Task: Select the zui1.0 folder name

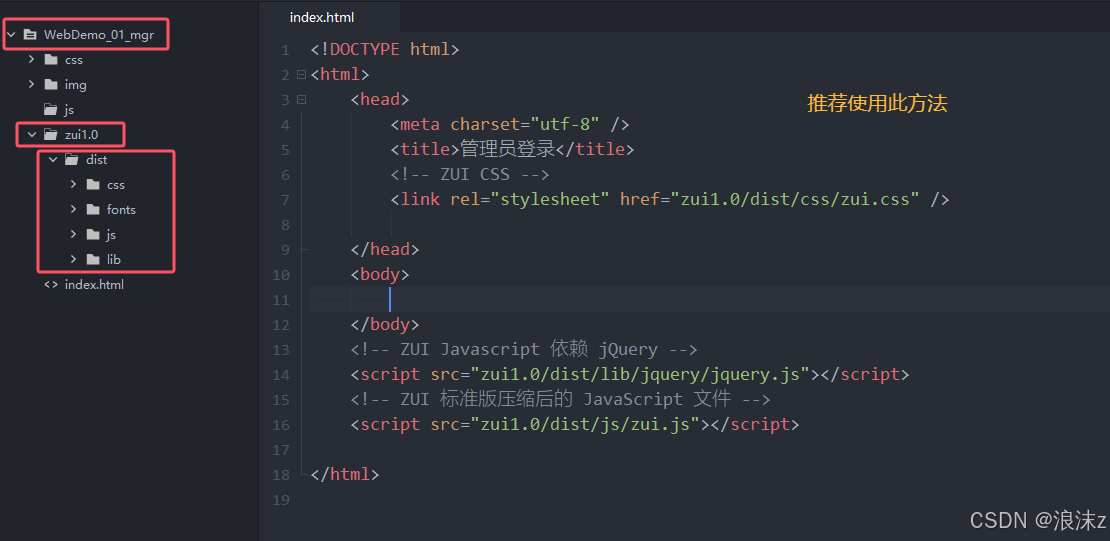Action: (81, 134)
